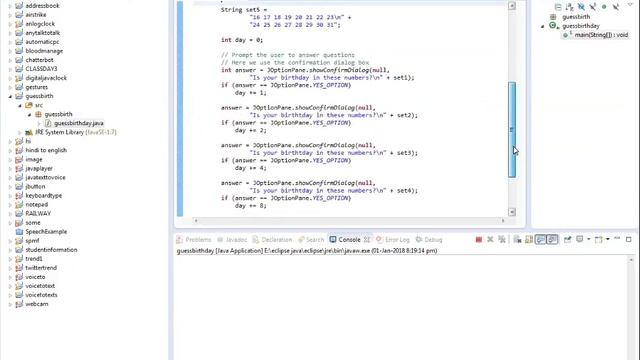640x360 pixels.
Task: Expand the JRE System Library node
Action: tap(20, 132)
